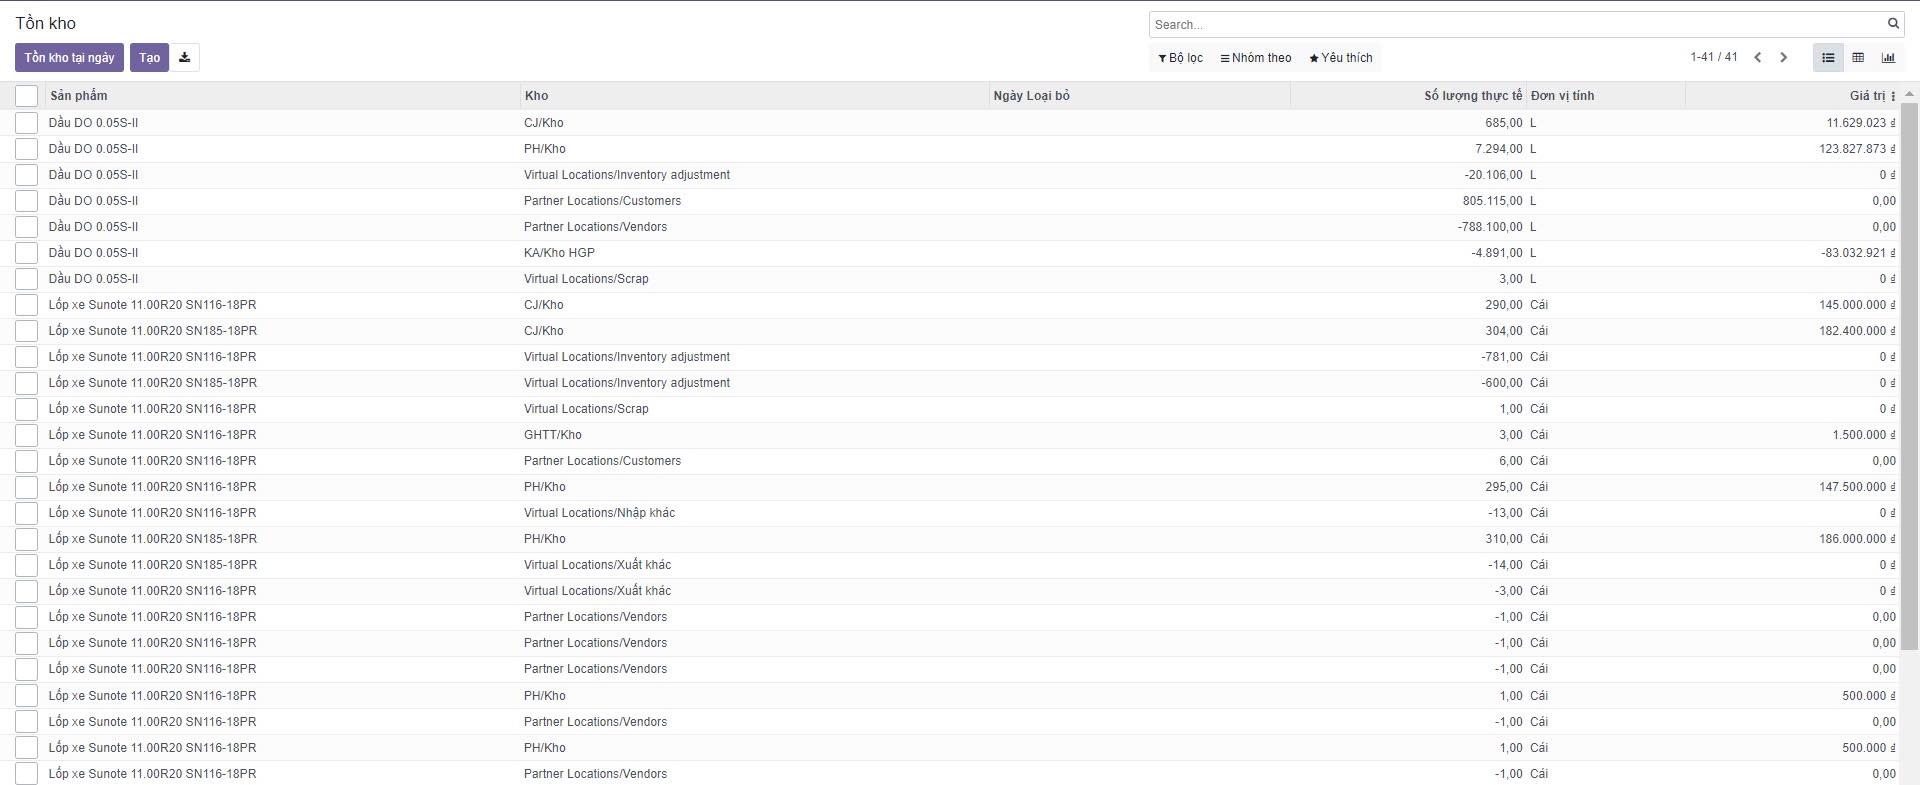Go to the next page of records

tap(1783, 58)
